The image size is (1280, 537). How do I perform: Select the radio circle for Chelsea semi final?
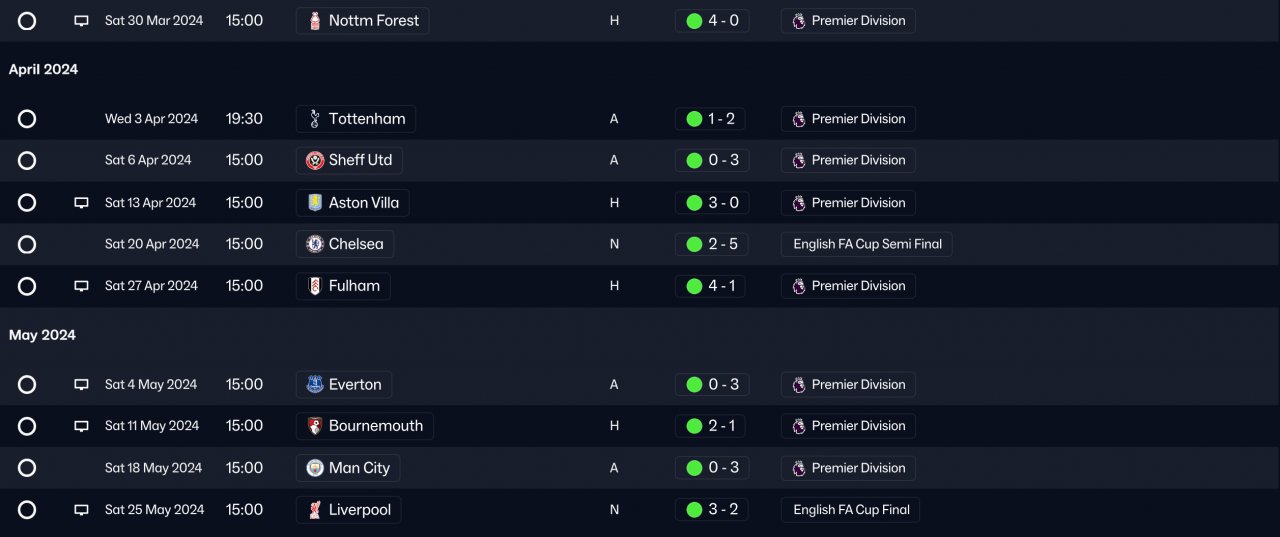coord(27,244)
